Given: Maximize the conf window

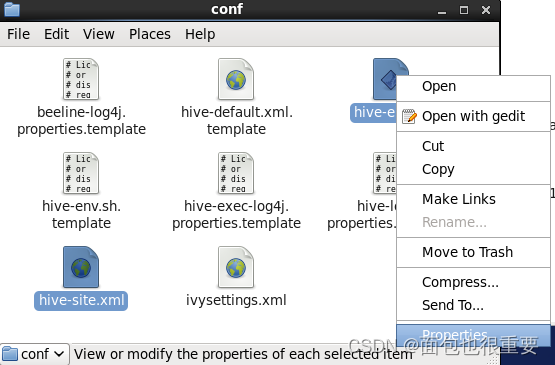Looking at the screenshot, I should coord(464,10).
